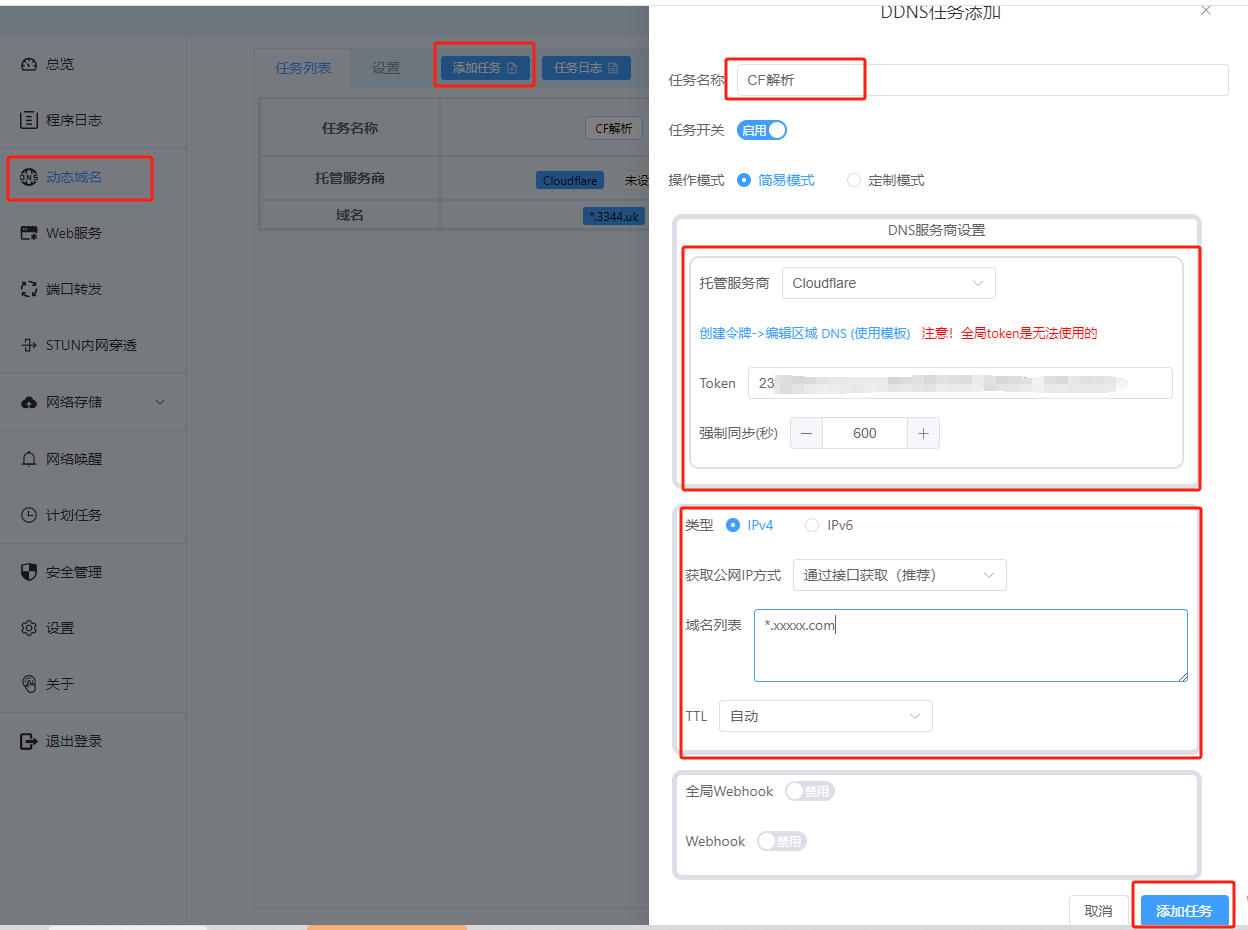Click the Web服务 sidebar icon
This screenshot has height=930, width=1248.
pos(29,233)
